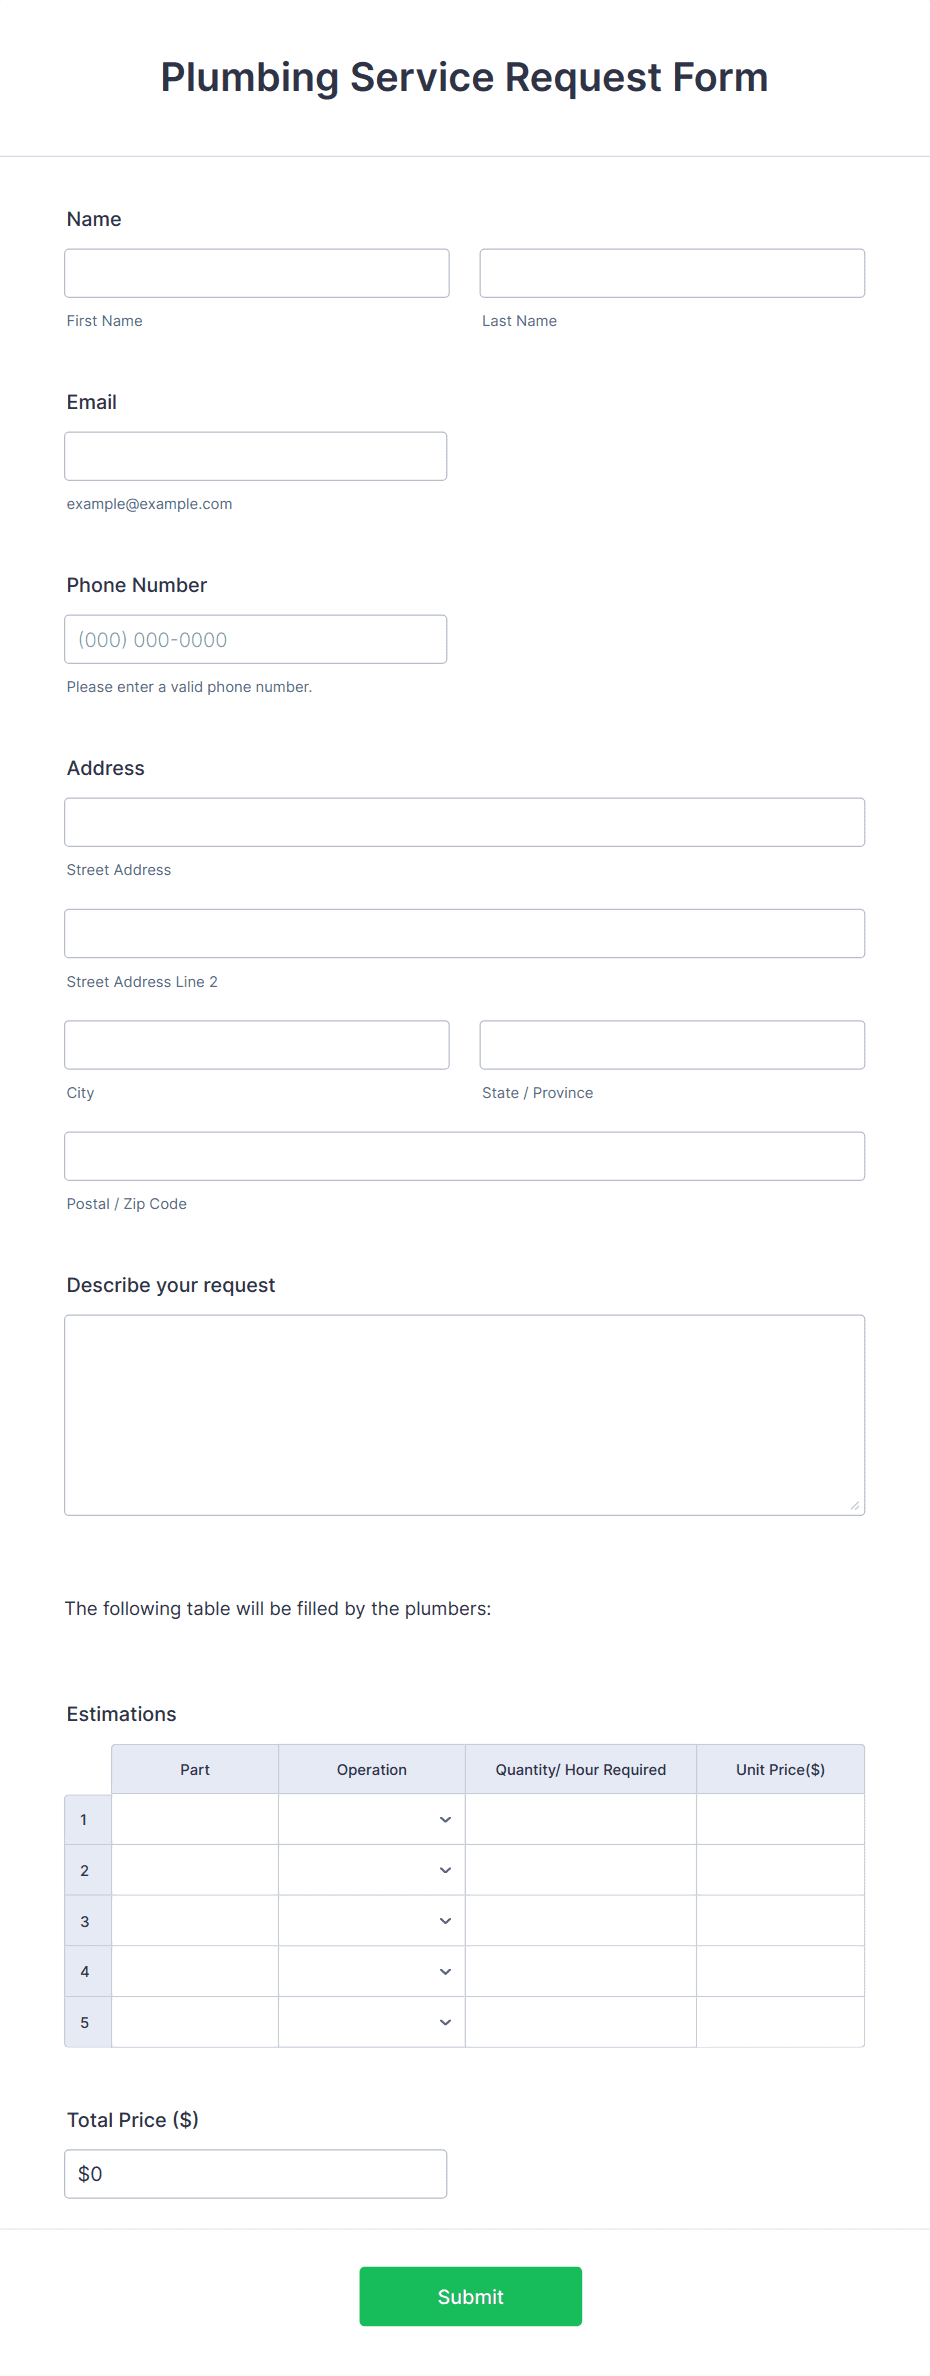Click the State / Province field
The image size is (930, 2376).
[x=672, y=1044]
